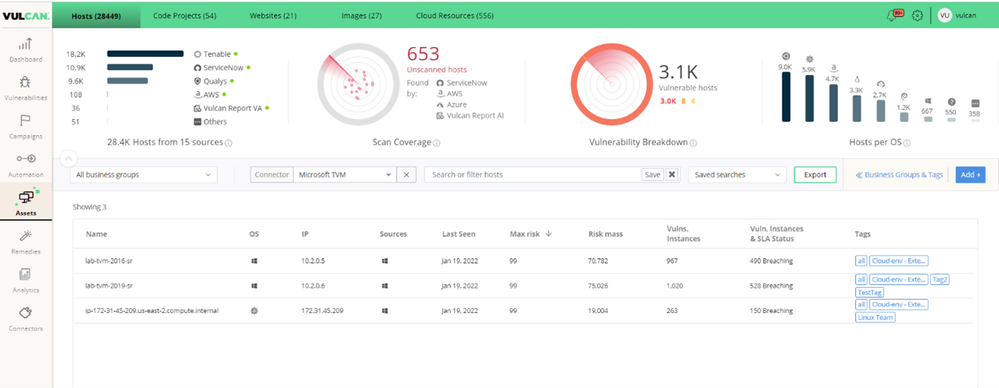
Task: Expand the All business groups dropdown
Action: tap(143, 175)
